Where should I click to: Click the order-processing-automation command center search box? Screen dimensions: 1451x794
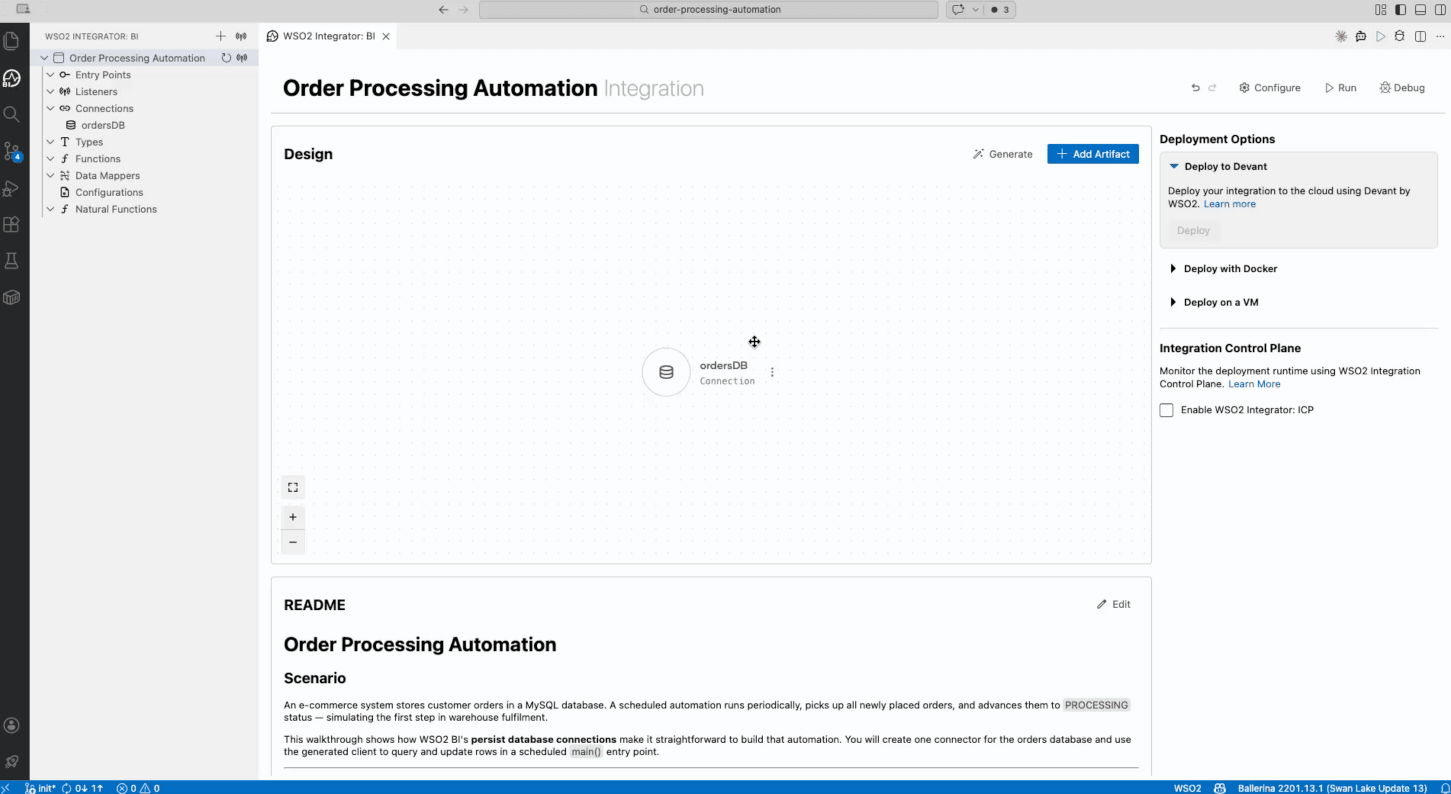click(x=709, y=10)
